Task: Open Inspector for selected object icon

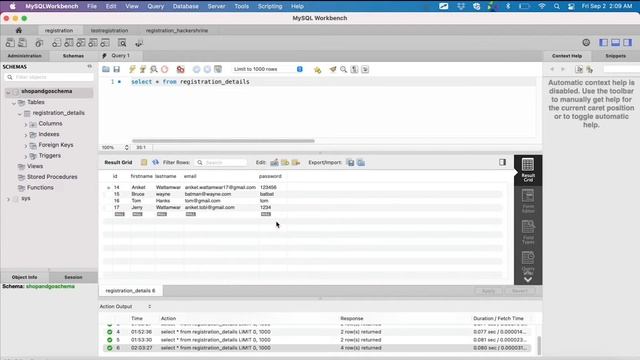Action: pos(39,43)
